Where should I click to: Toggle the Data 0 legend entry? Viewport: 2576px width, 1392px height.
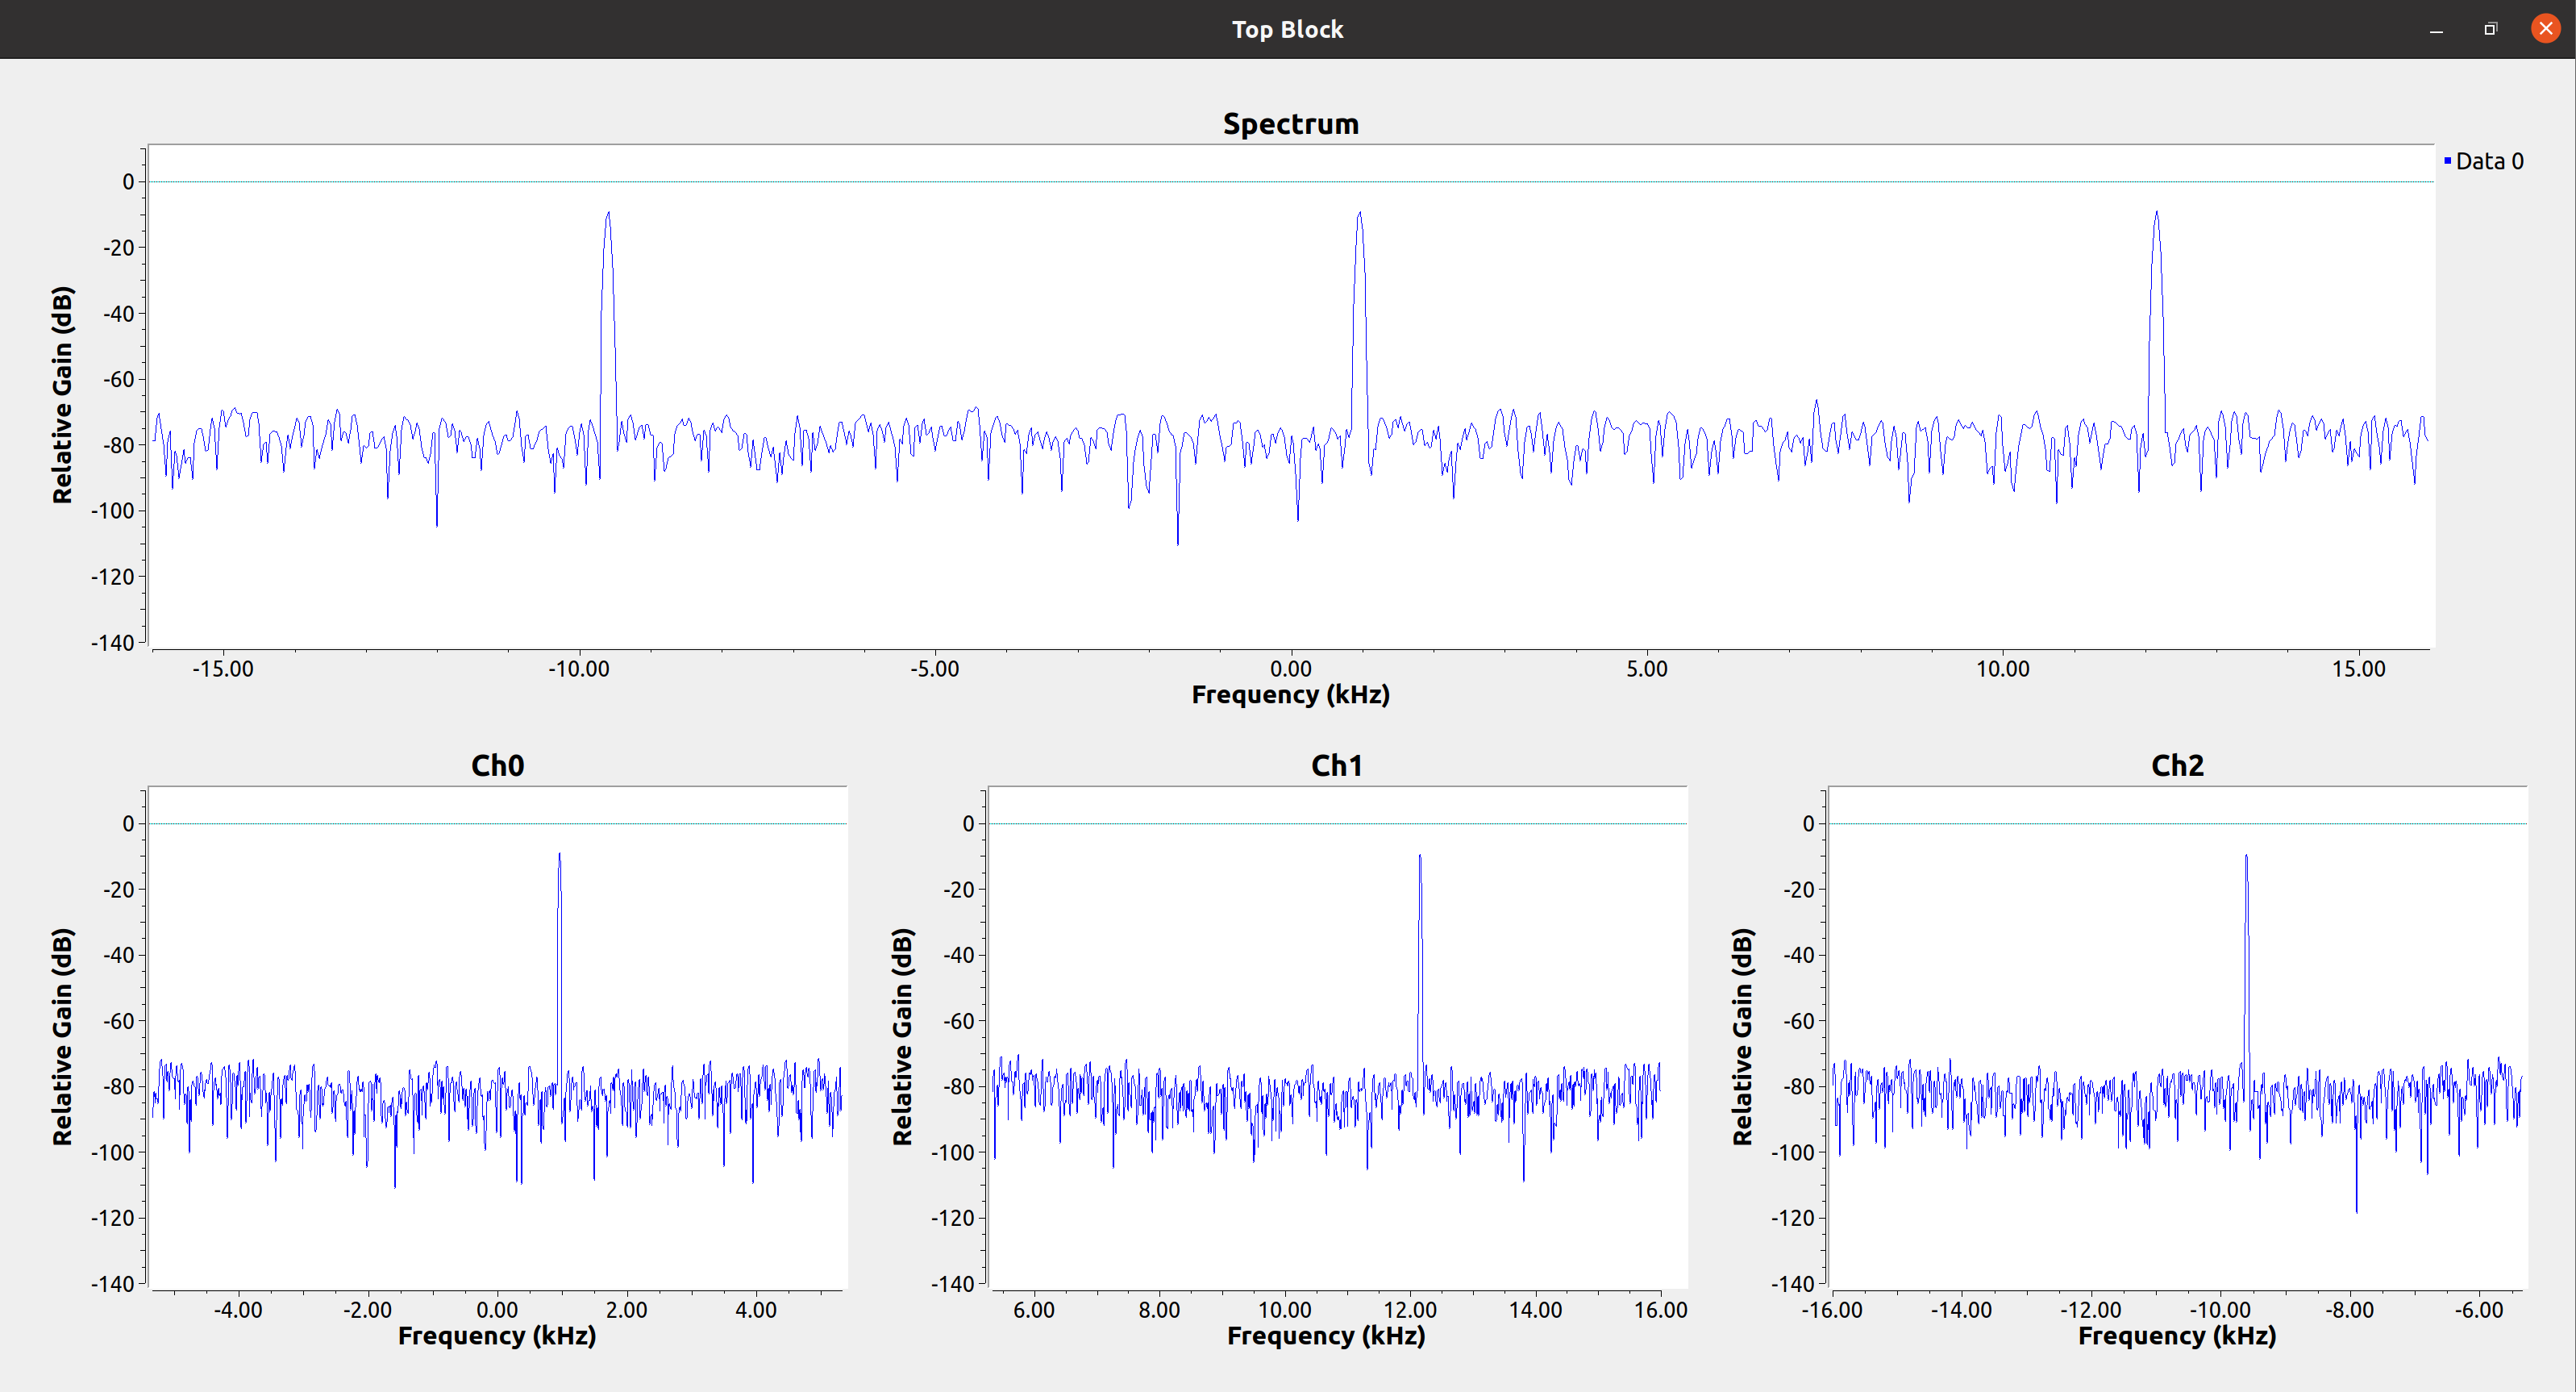click(x=2488, y=161)
